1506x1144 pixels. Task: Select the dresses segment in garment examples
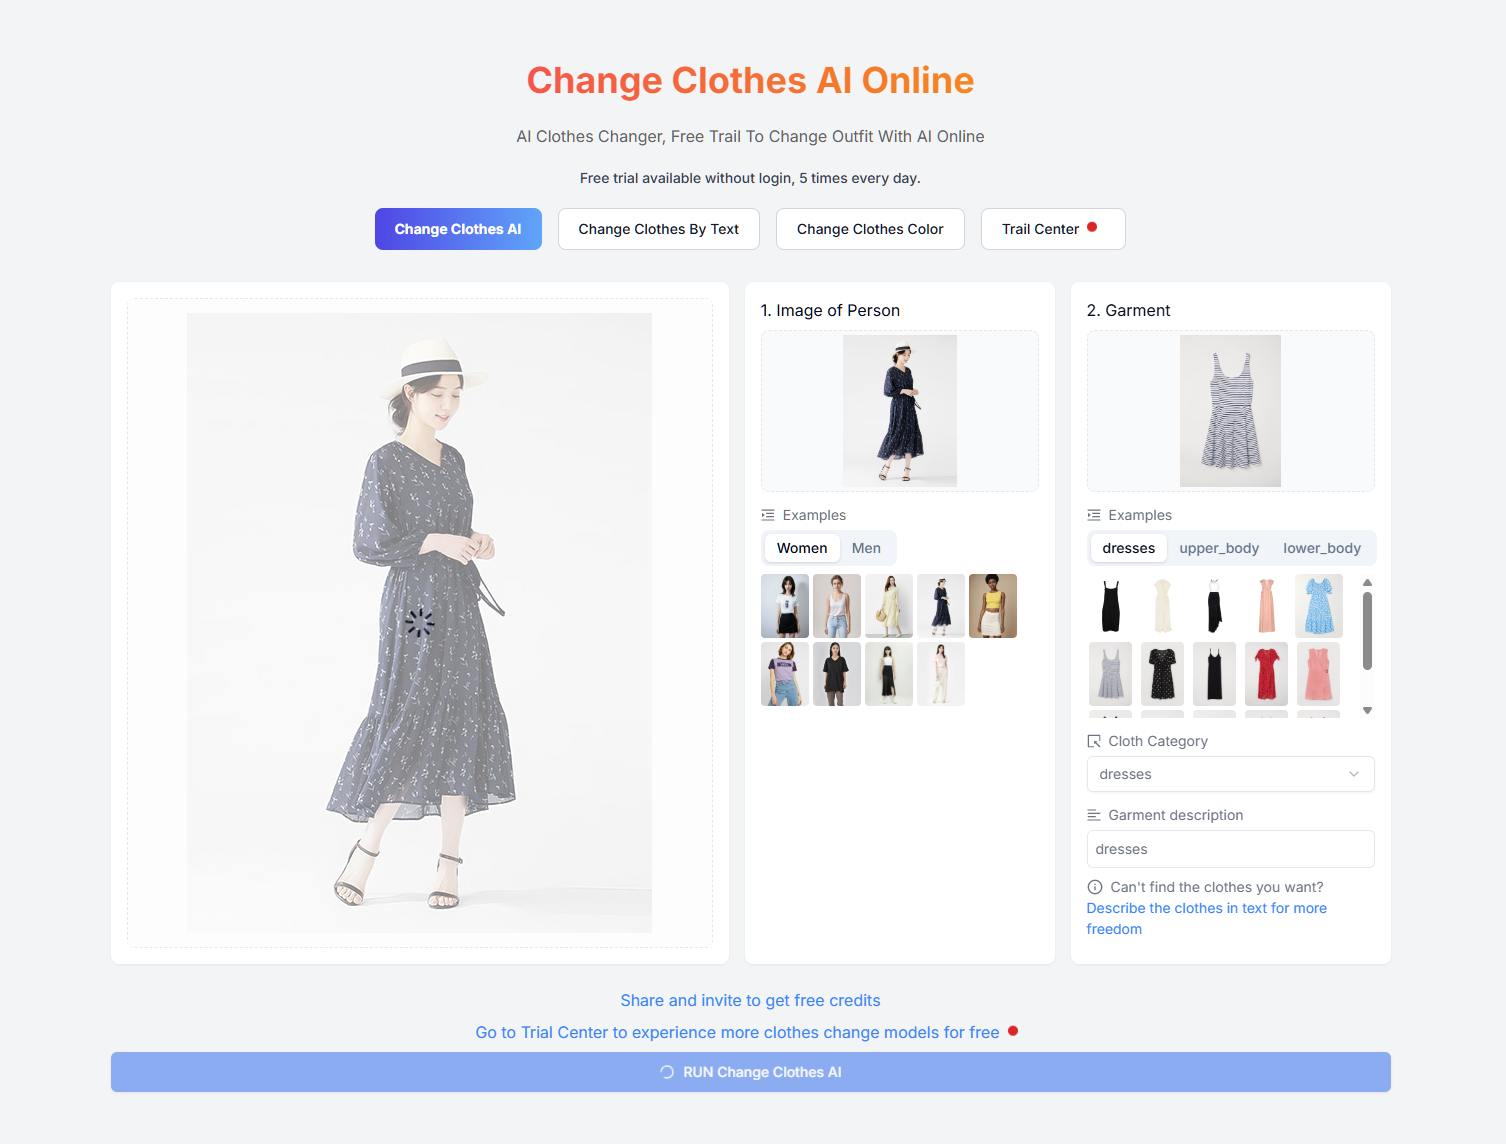point(1128,547)
